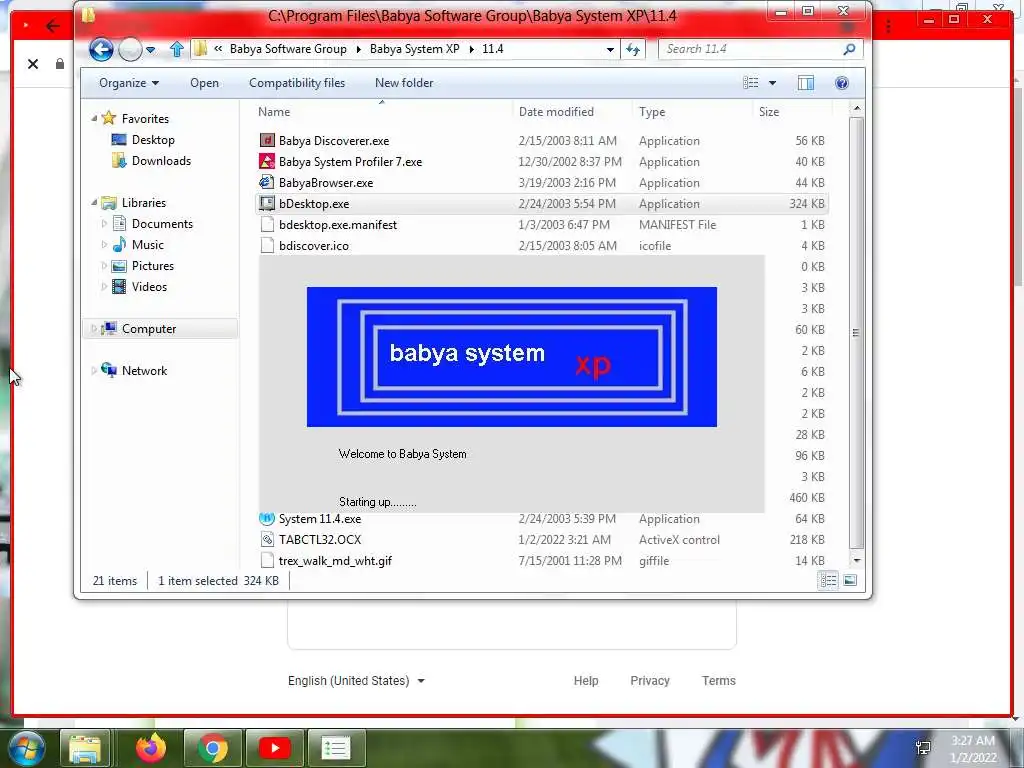1024x768 pixels.
Task: Click the address bar folder icon
Action: click(200, 49)
